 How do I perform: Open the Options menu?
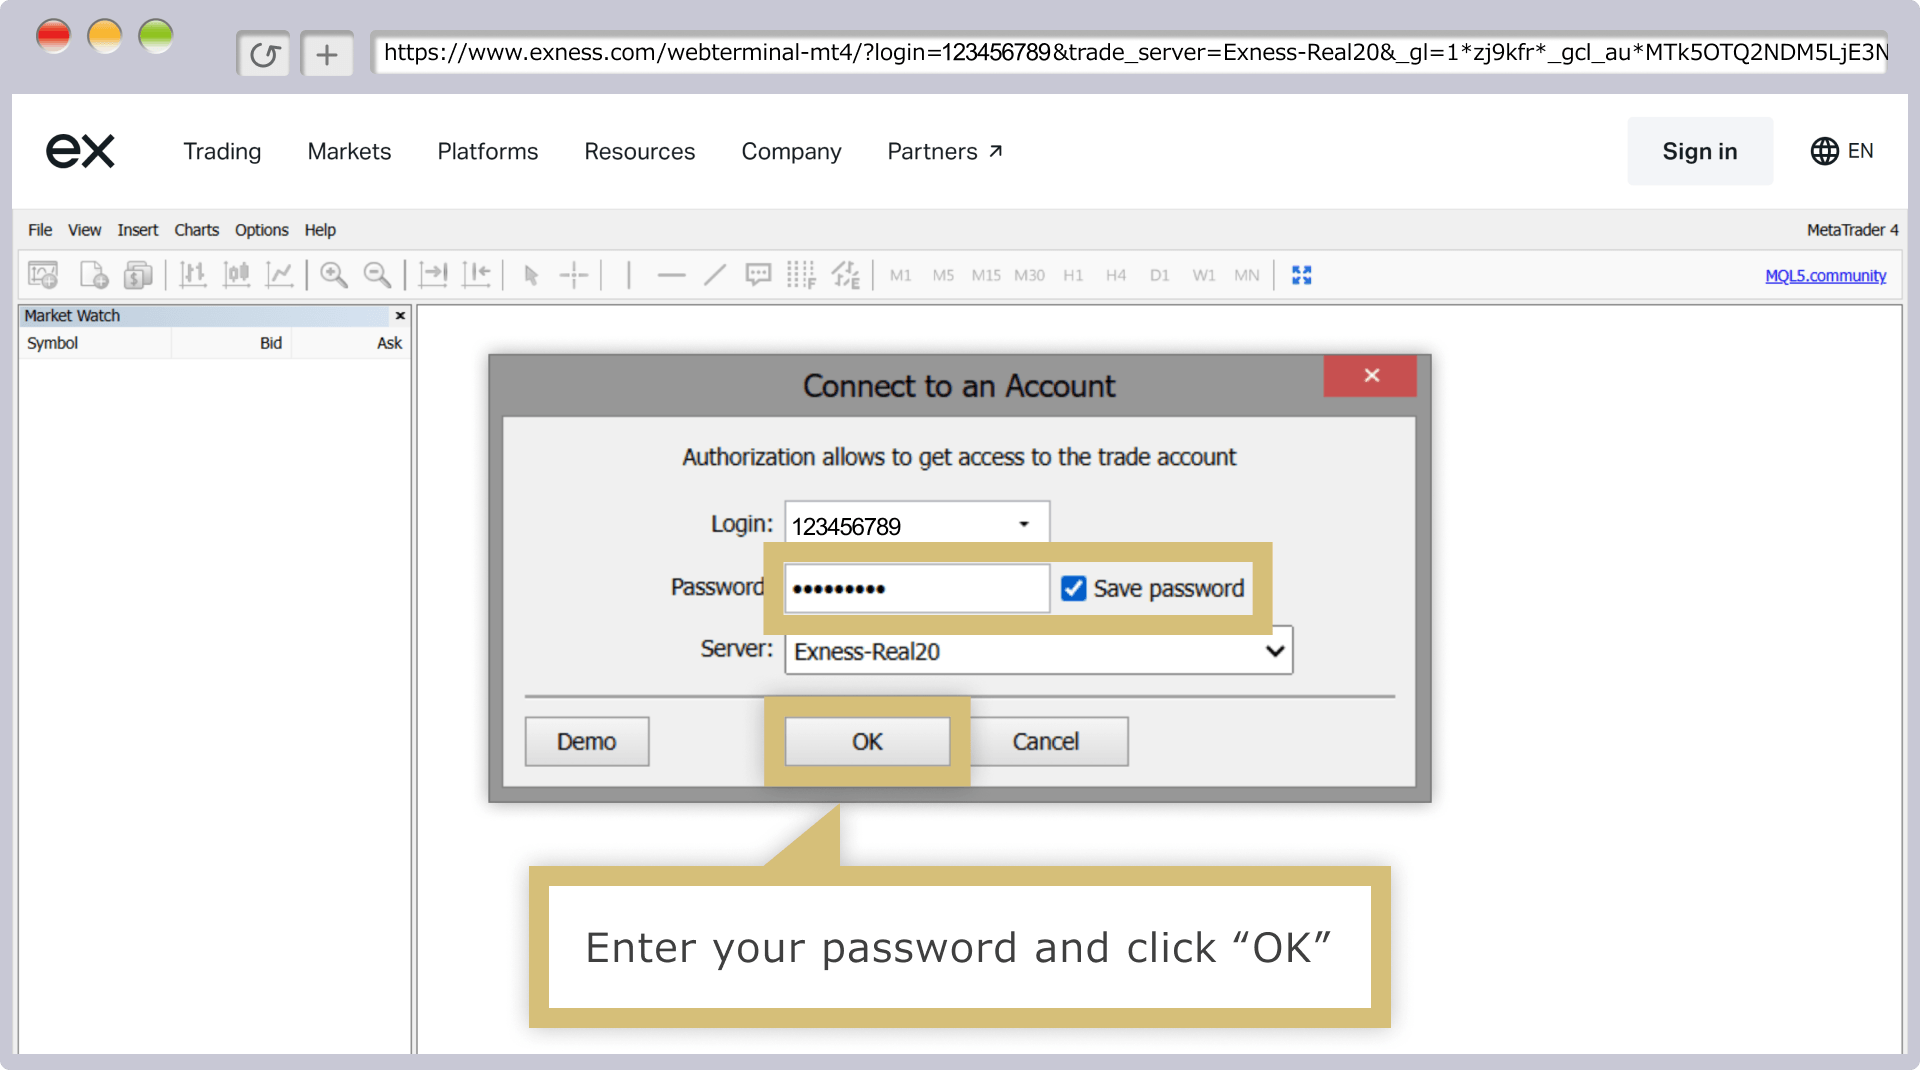point(262,230)
